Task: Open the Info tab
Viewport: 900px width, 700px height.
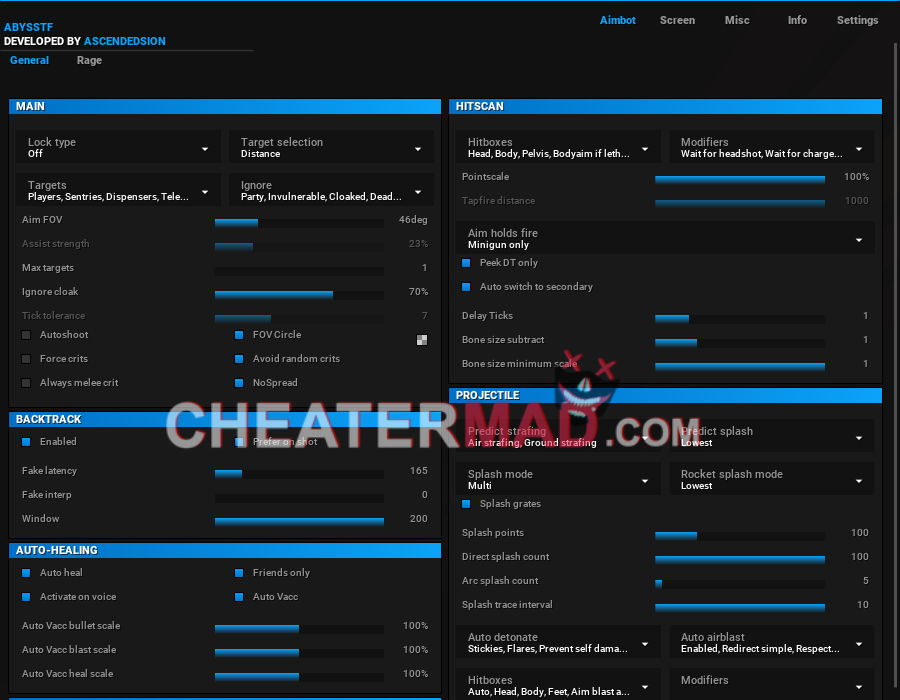Action: point(797,20)
